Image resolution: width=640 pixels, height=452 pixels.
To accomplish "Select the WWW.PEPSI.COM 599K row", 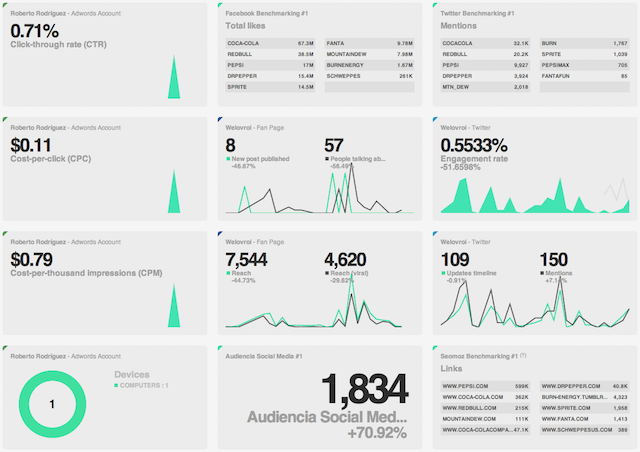I will (x=485, y=386).
